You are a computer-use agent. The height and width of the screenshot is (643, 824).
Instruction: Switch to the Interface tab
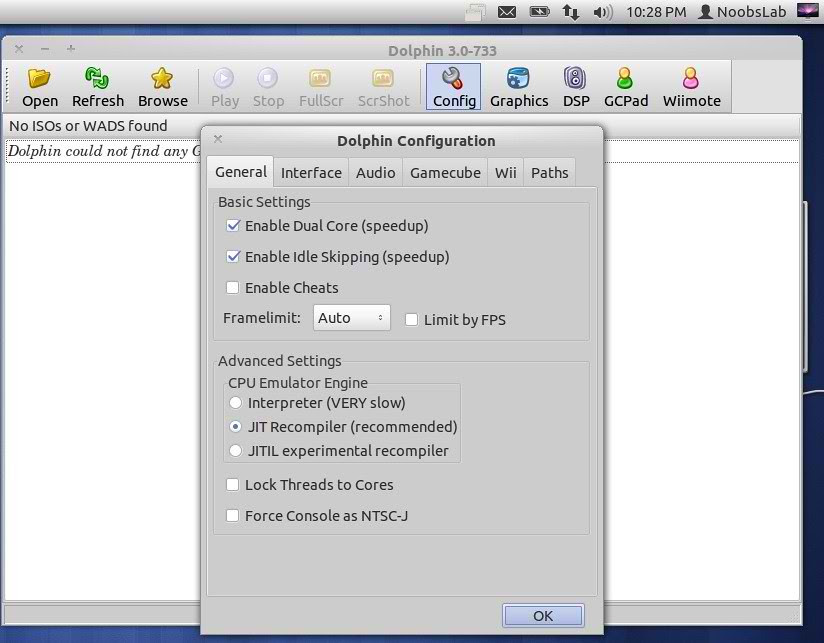311,172
